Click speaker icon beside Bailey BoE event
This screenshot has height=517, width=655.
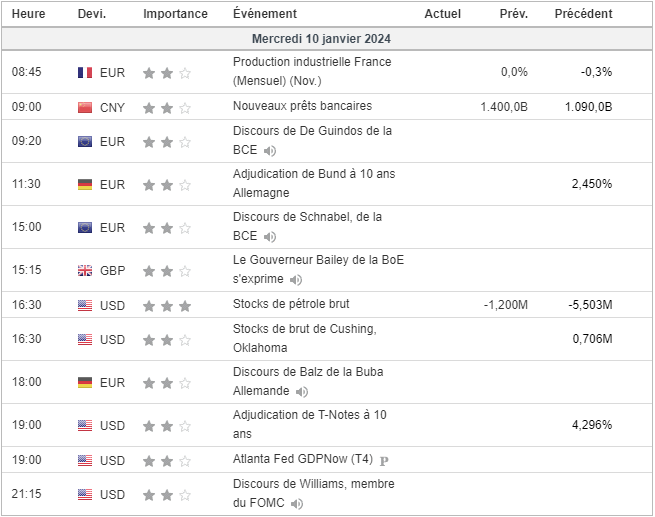click(296, 280)
